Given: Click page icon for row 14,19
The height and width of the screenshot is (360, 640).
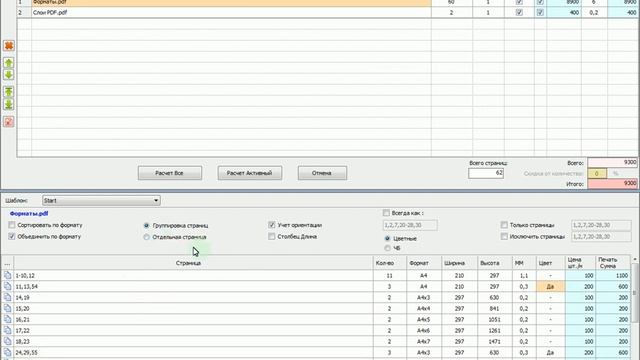Looking at the screenshot, I should [x=7, y=298].
